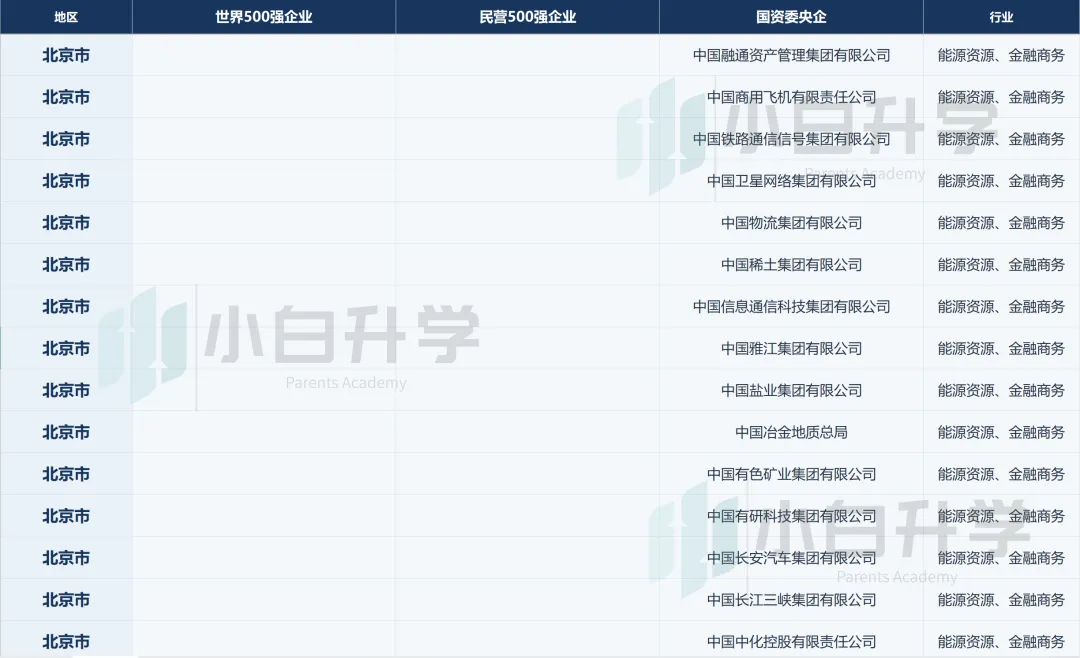Click 能源资源、金融商务 in the 中国雅江集团 row

point(1001,349)
